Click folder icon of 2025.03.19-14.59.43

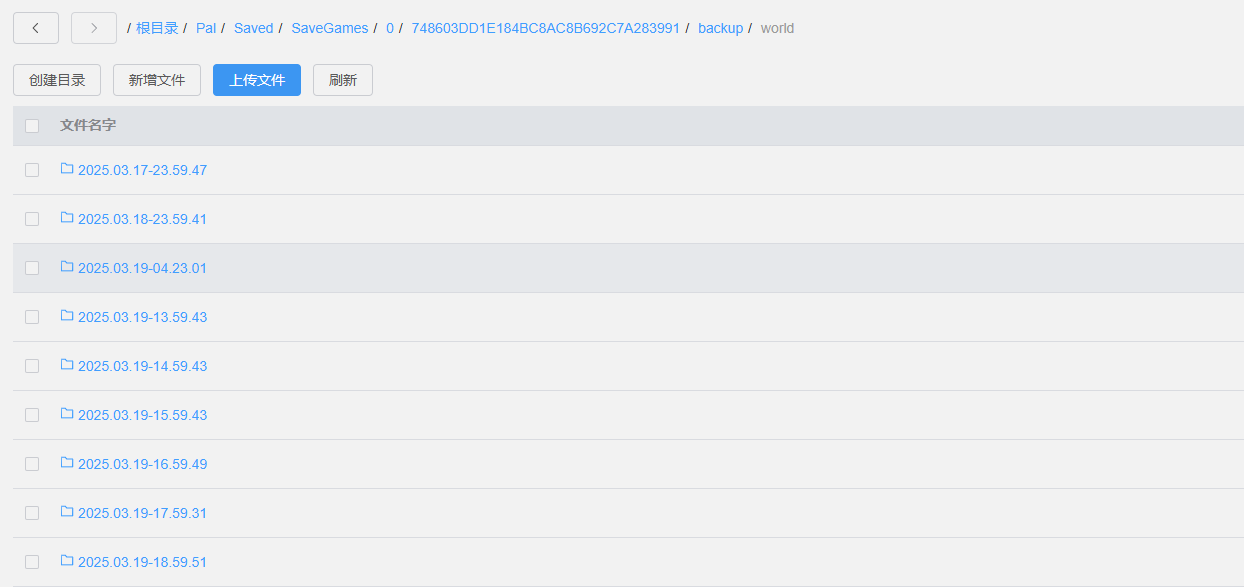tap(67, 365)
